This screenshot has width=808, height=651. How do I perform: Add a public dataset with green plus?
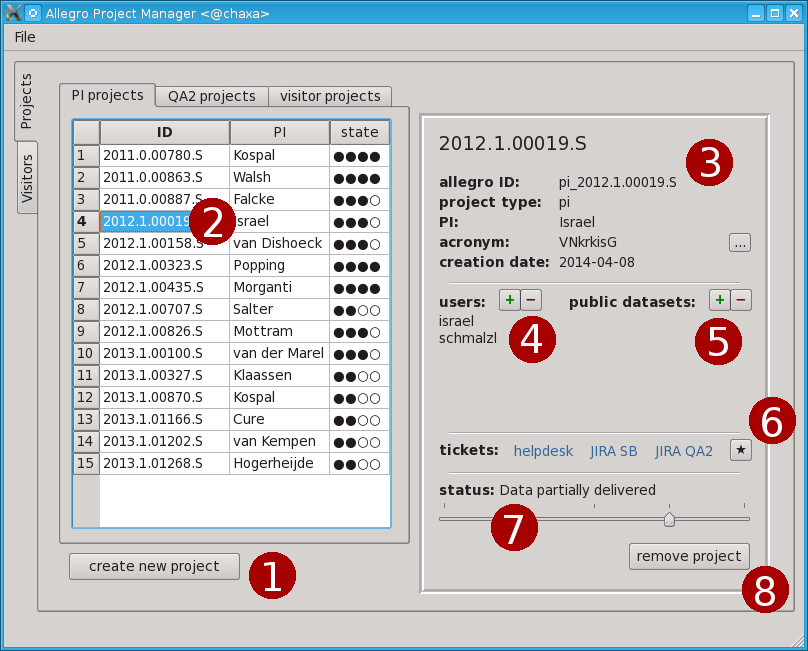720,300
